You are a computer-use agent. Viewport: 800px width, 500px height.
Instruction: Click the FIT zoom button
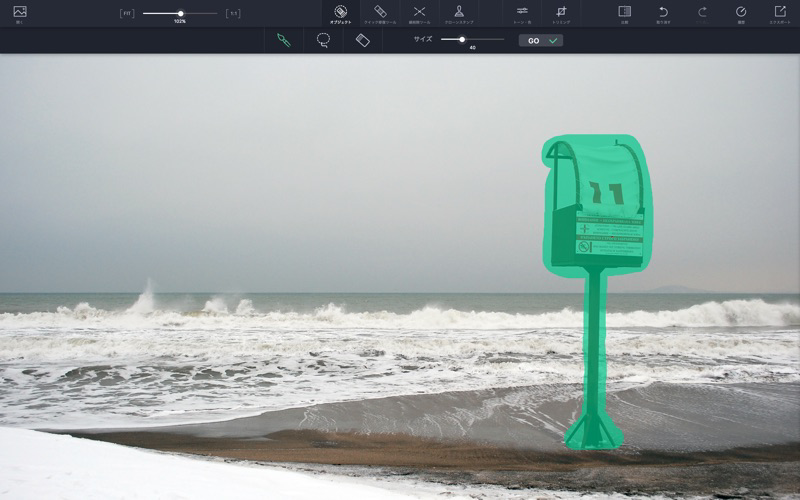tap(127, 14)
